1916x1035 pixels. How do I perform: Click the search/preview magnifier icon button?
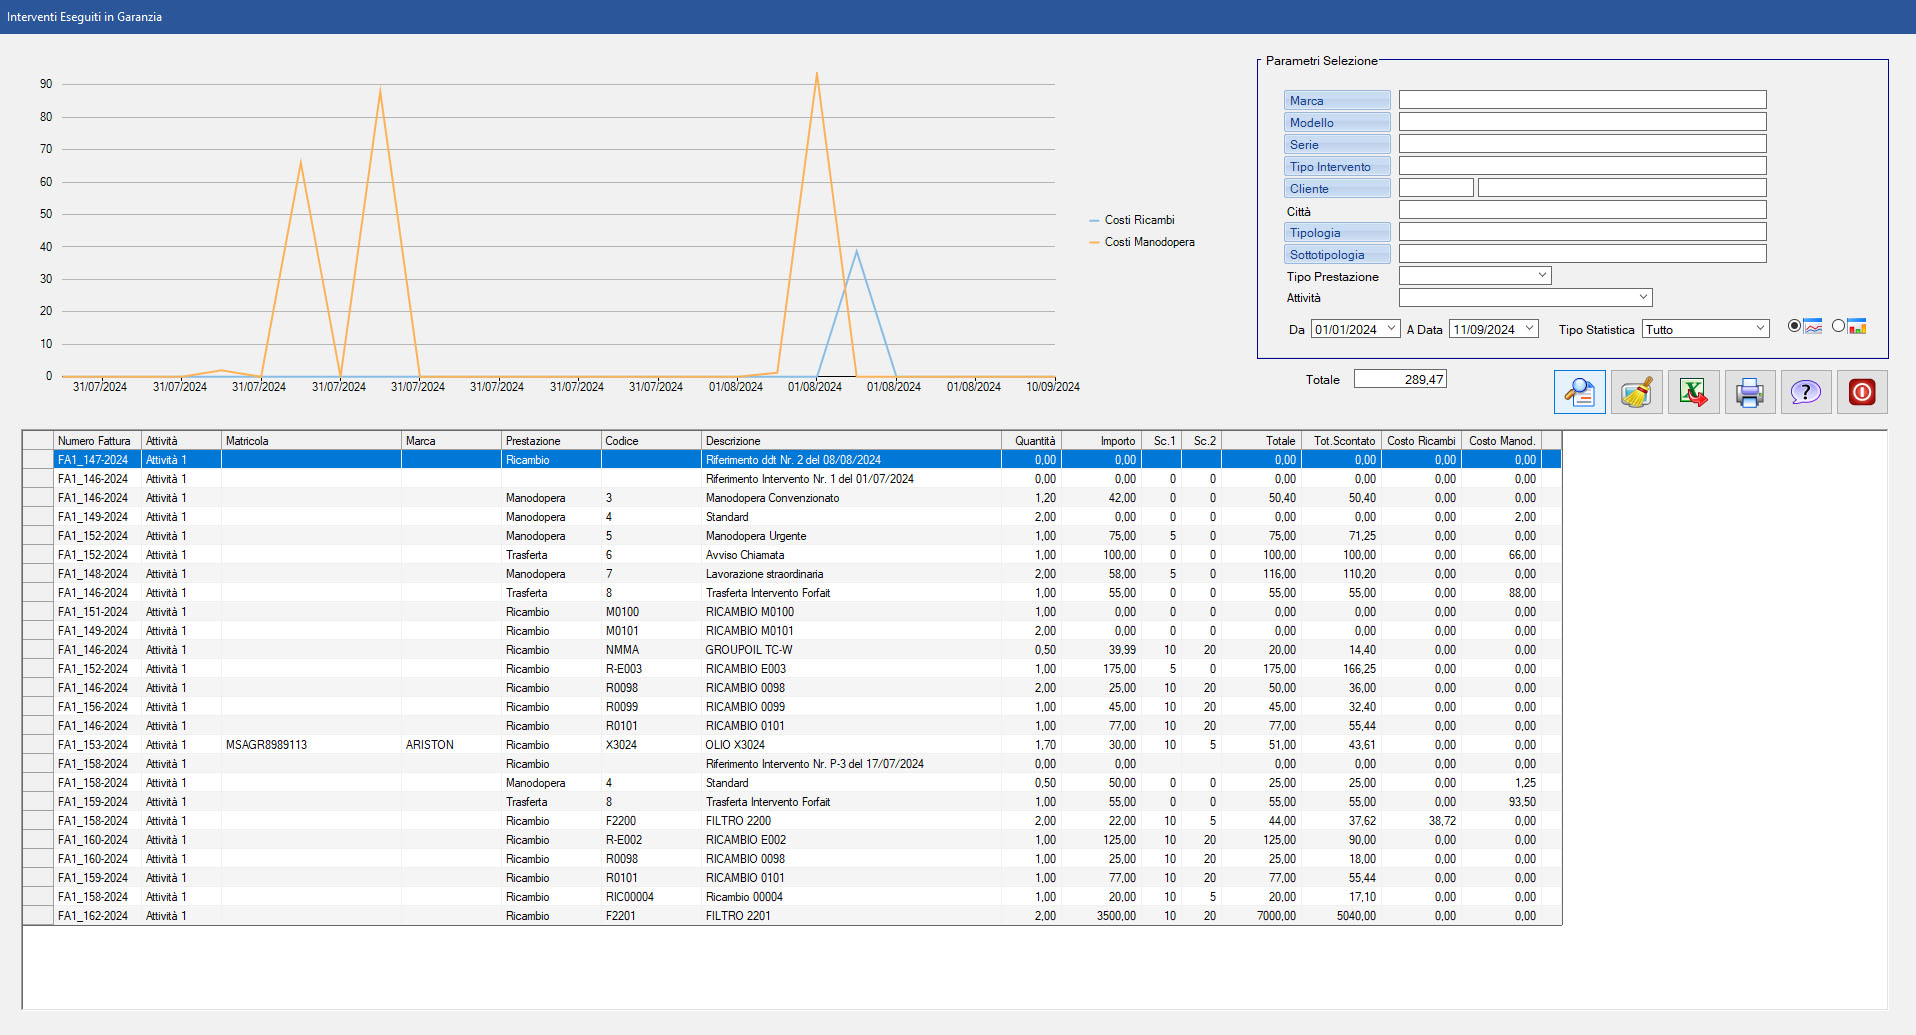pyautogui.click(x=1579, y=392)
